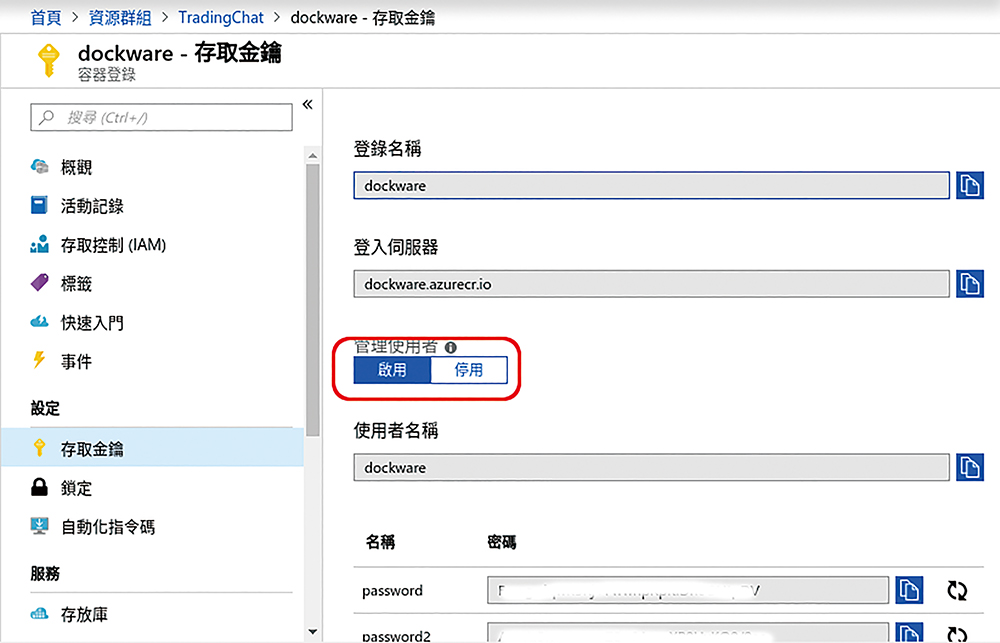The image size is (1000, 643).
Task: Click the 服務 section heading
Action: pos(45,573)
